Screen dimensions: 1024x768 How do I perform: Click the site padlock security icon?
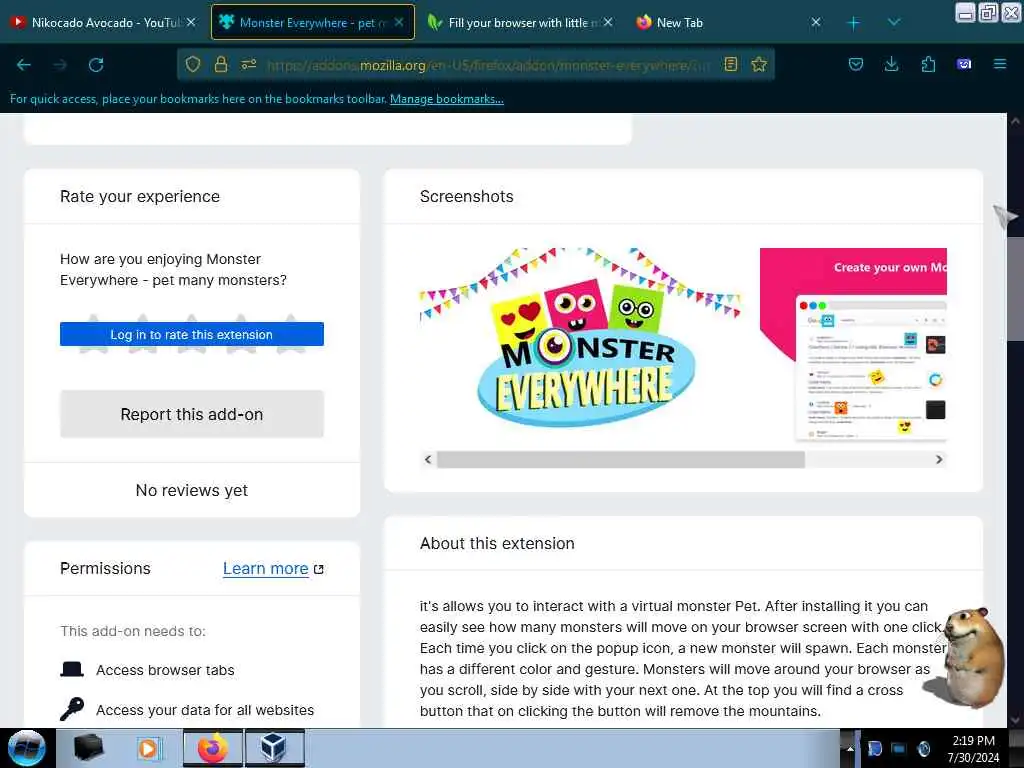tap(221, 64)
